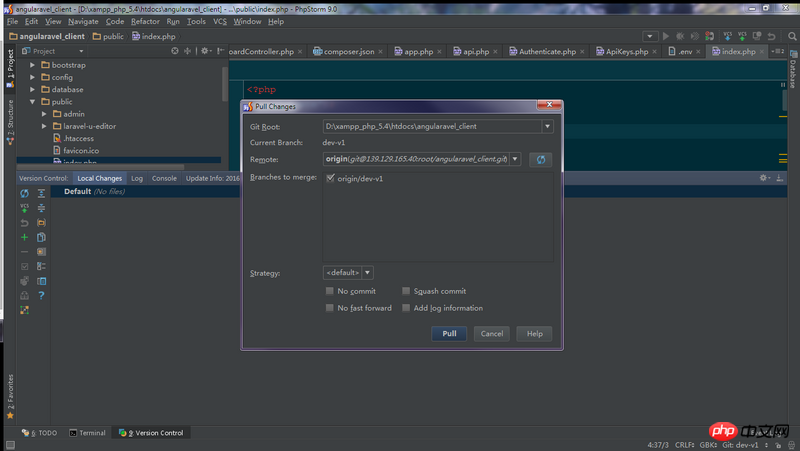Viewport: 800px width, 451px height.
Task: Click the Debug bug icon in main toolbar
Action: (680, 36)
